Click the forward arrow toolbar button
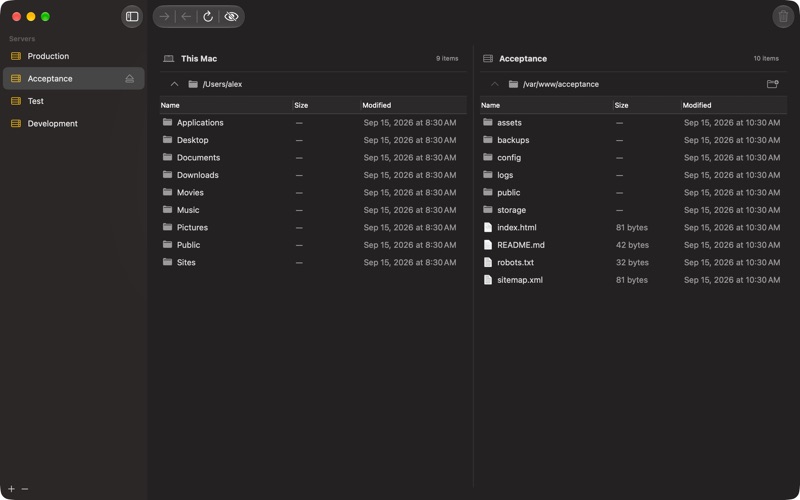800x500 pixels. (x=164, y=17)
